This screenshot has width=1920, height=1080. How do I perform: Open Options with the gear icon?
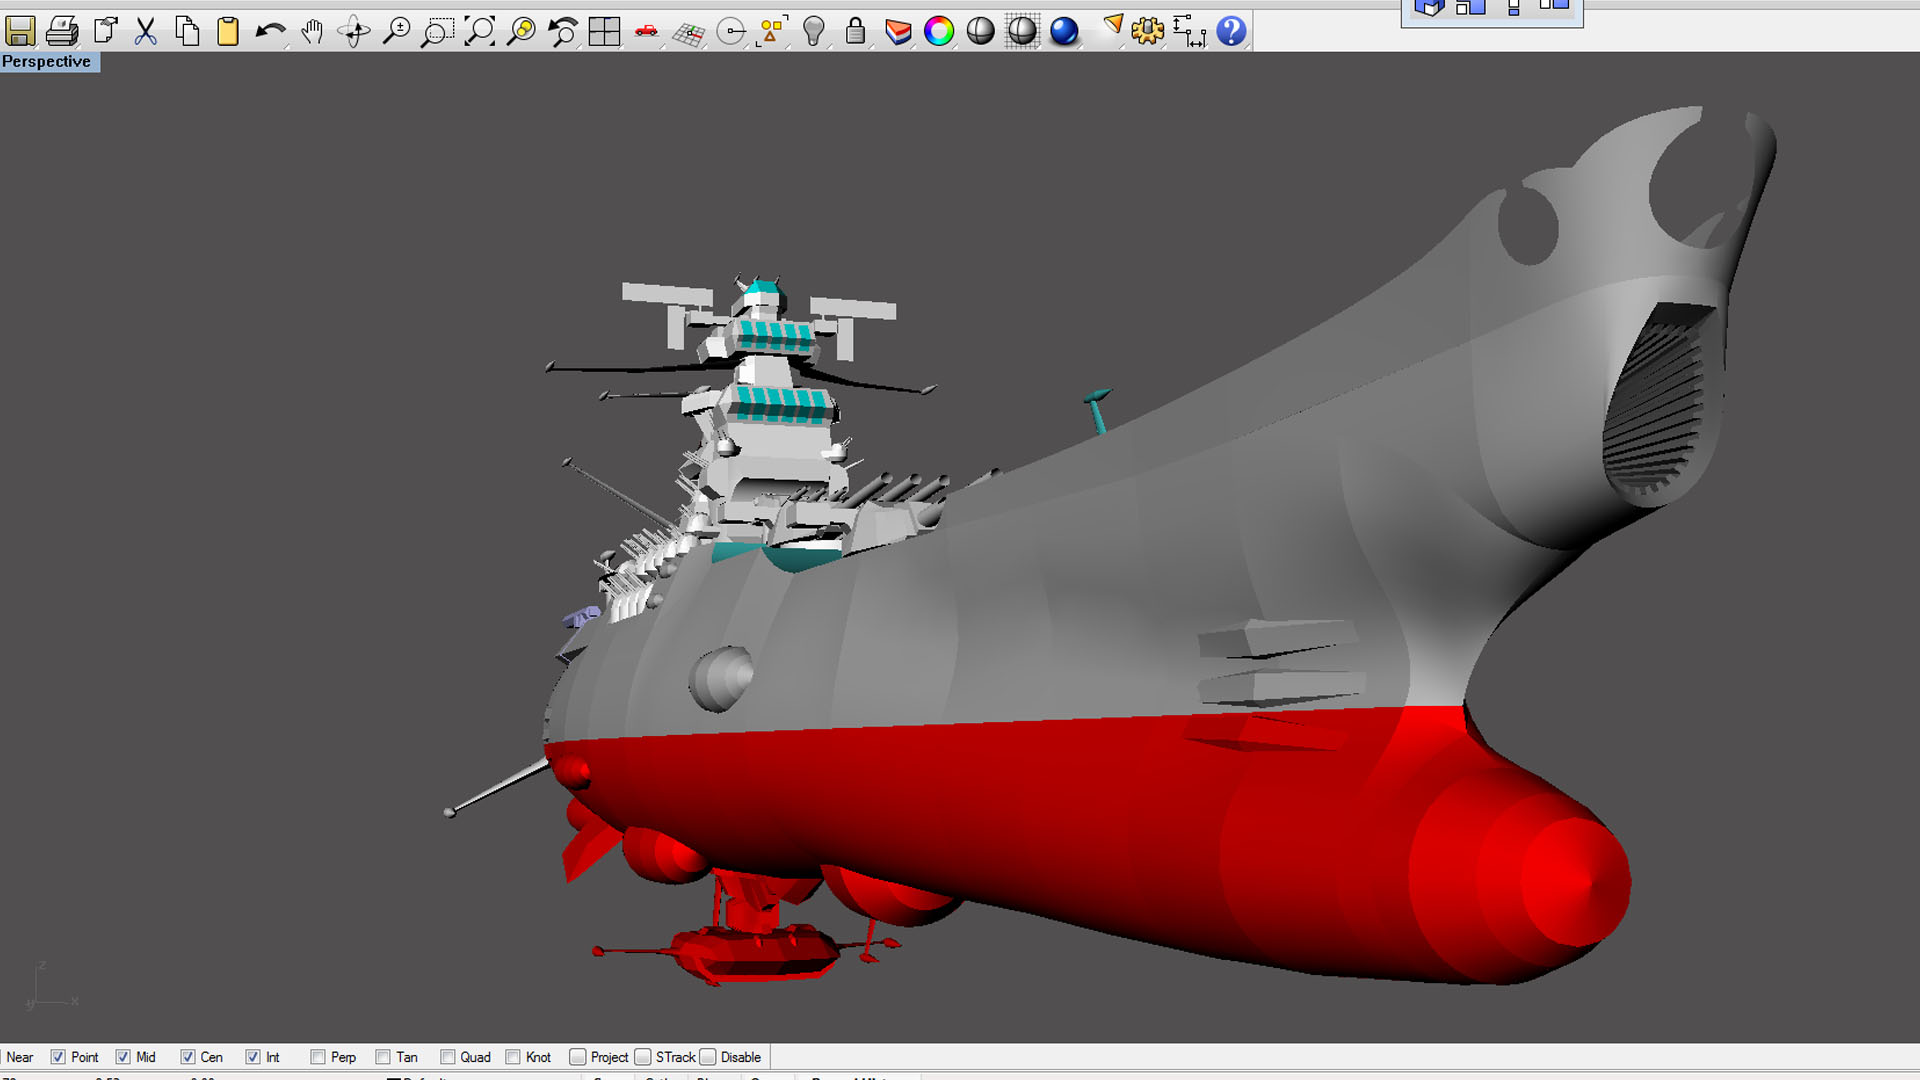point(1147,31)
